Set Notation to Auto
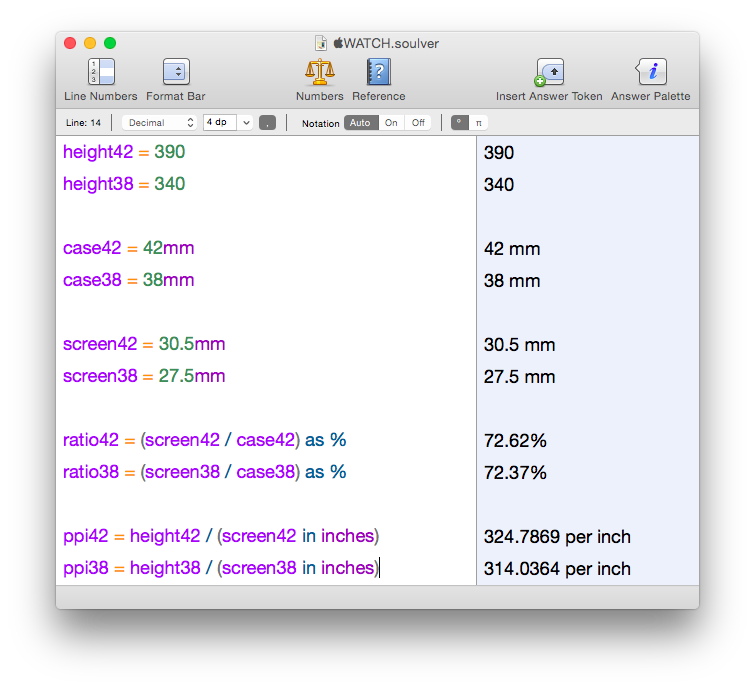The image size is (755, 689). click(361, 123)
